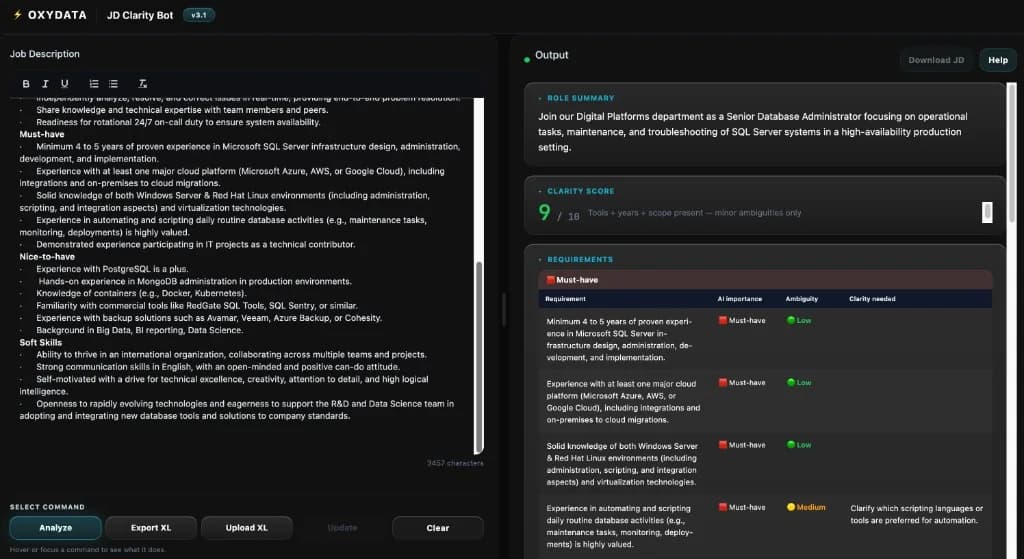Click the job description editor scrollbar

click(479, 357)
